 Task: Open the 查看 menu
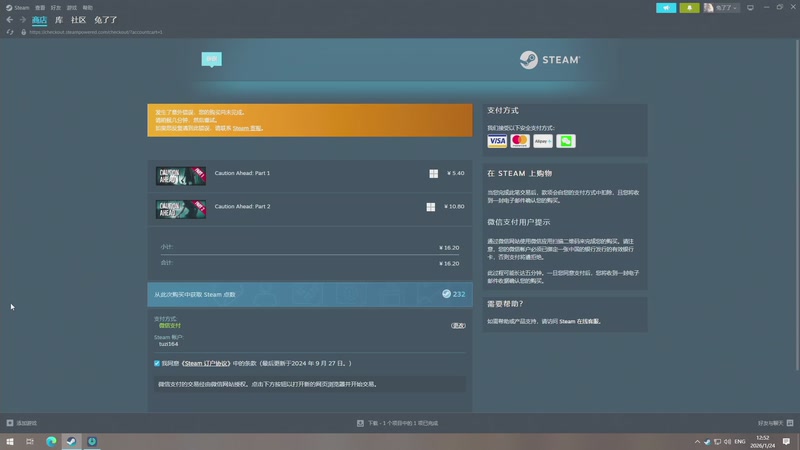[x=40, y=8]
